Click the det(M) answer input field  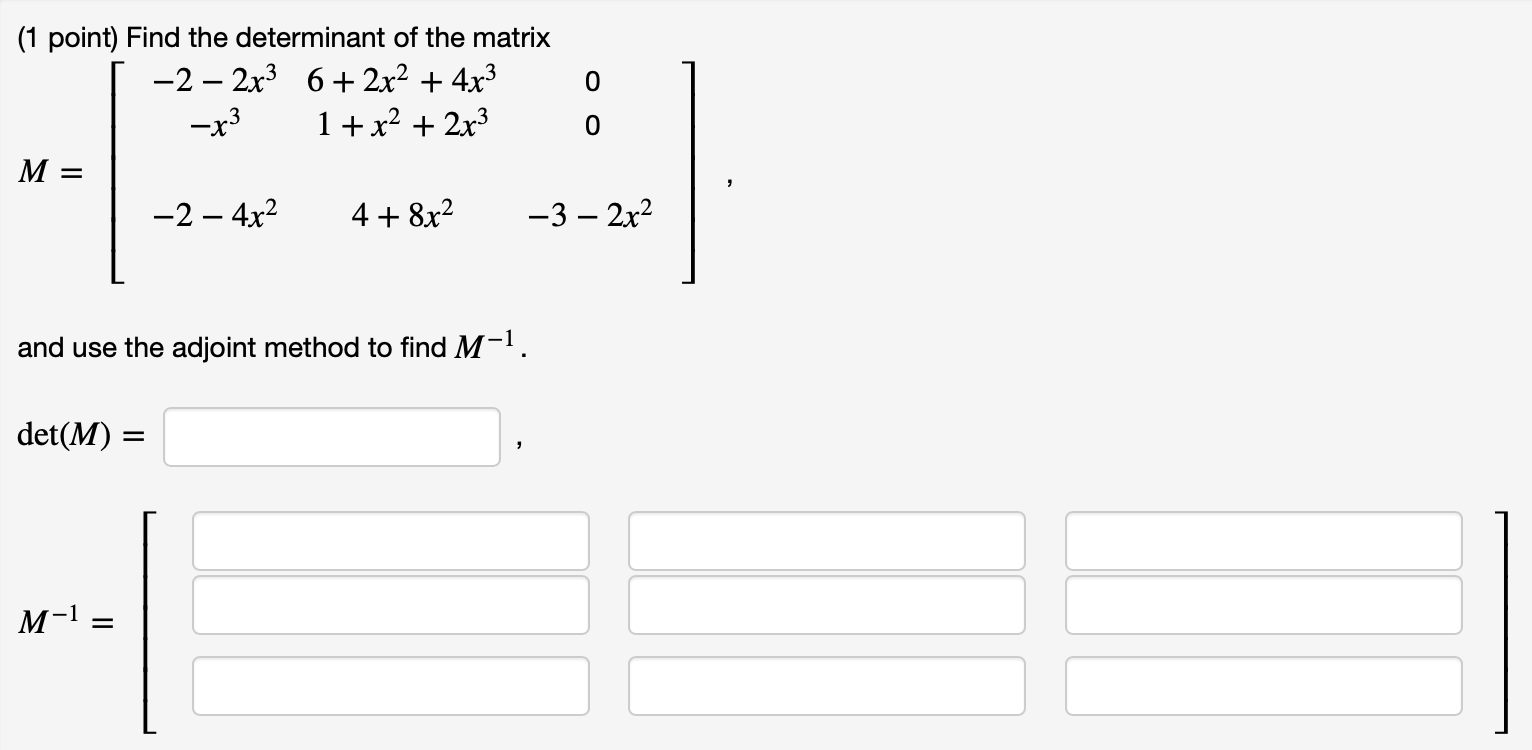point(331,436)
